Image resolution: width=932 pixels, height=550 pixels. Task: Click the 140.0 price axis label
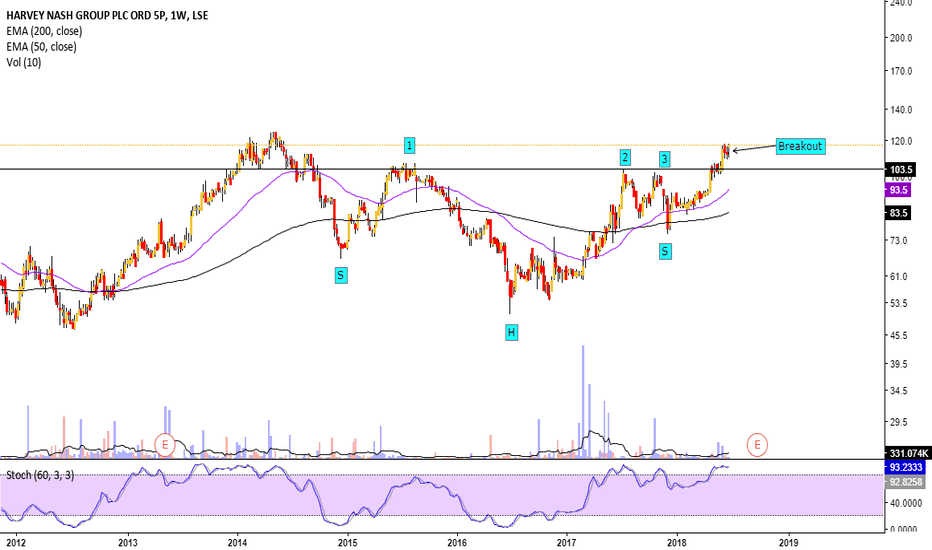click(x=900, y=109)
